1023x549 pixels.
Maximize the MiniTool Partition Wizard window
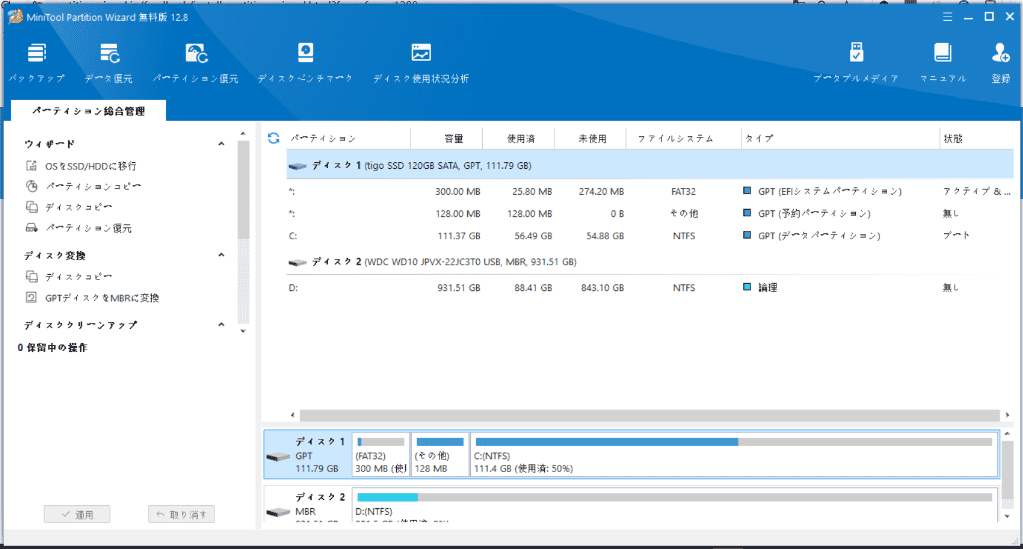pos(989,17)
